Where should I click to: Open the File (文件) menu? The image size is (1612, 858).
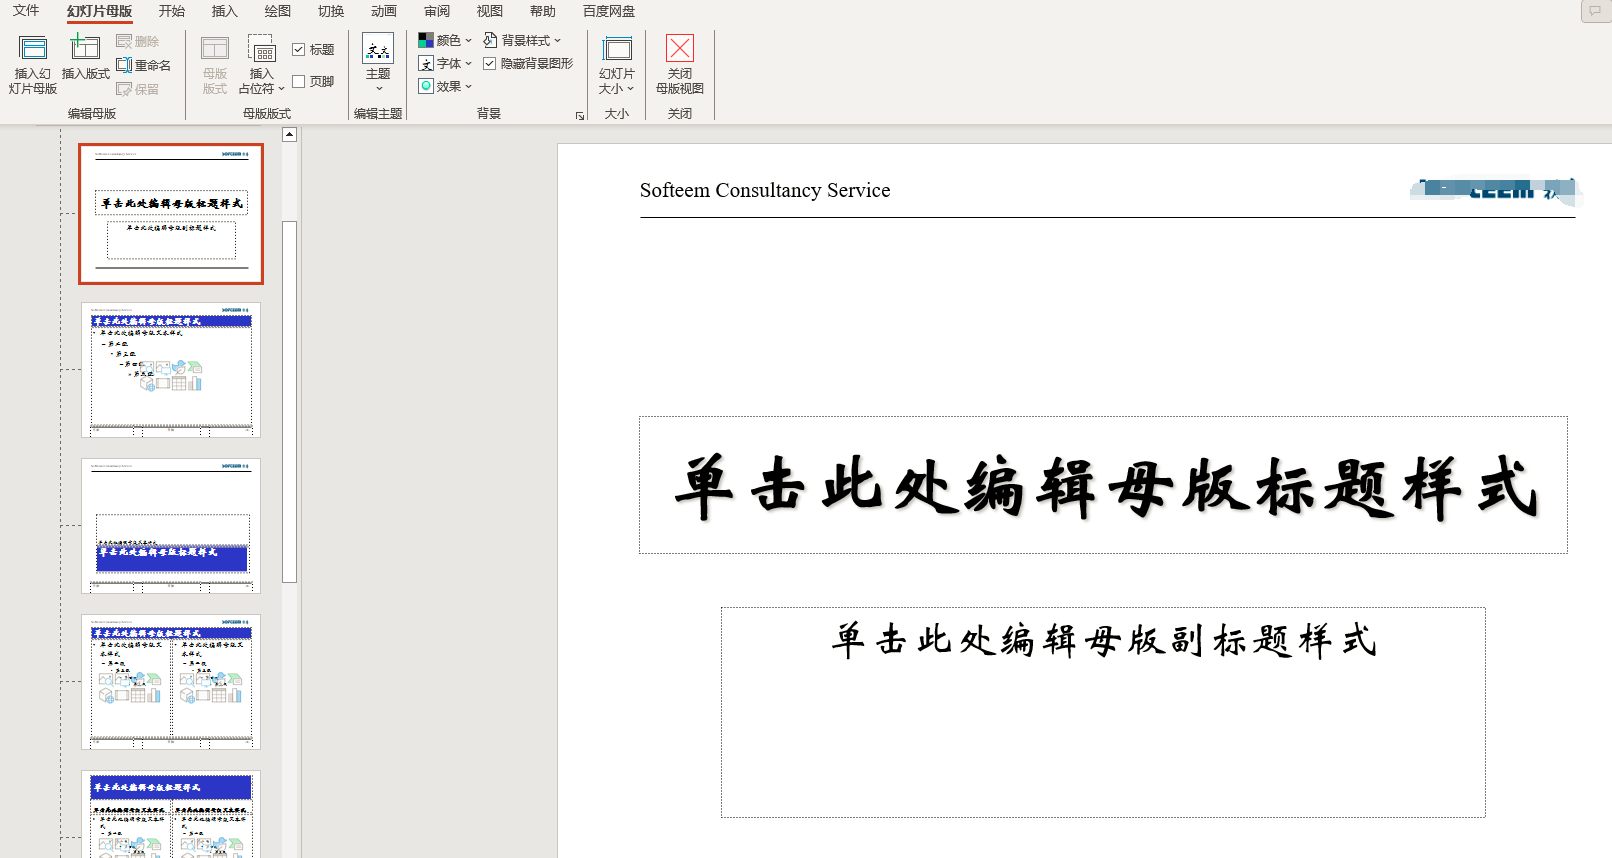point(26,11)
